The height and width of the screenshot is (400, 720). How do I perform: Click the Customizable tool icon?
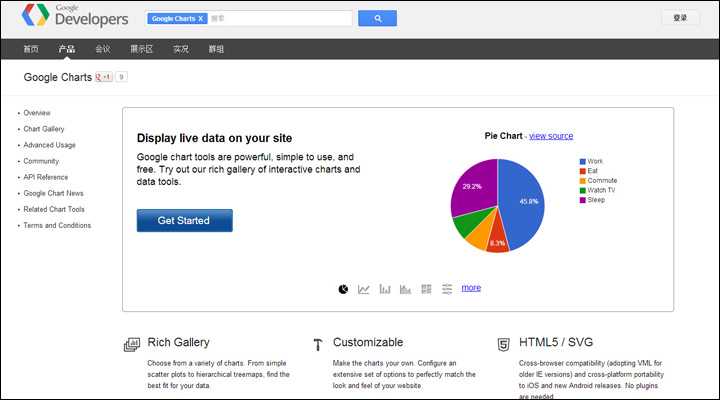(x=317, y=344)
